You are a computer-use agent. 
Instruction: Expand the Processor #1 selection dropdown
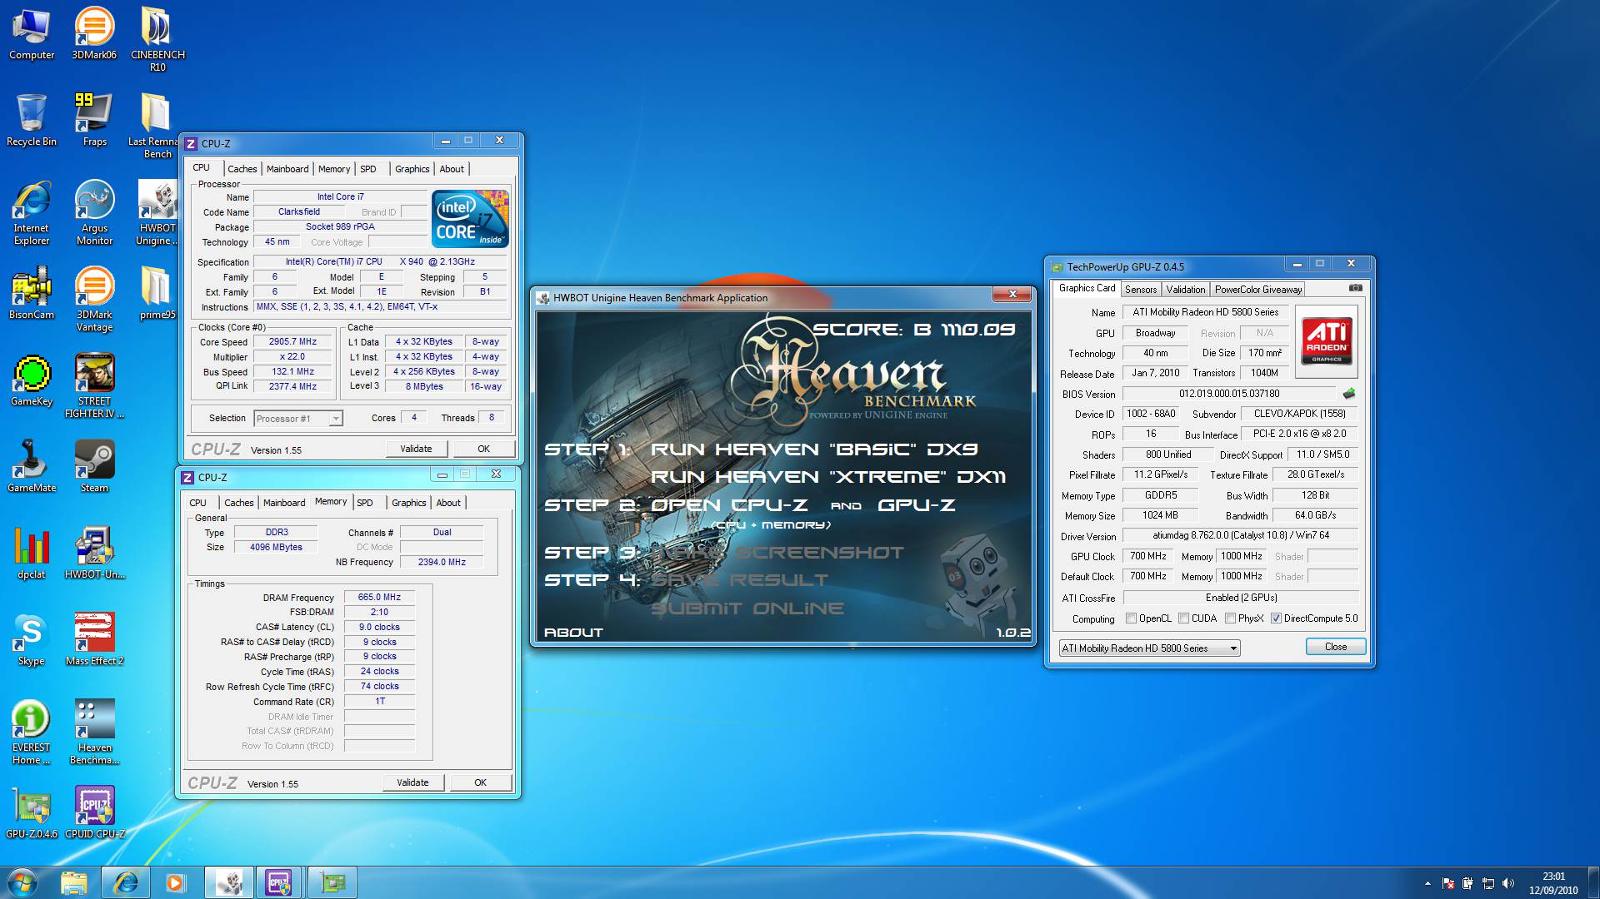coord(336,419)
